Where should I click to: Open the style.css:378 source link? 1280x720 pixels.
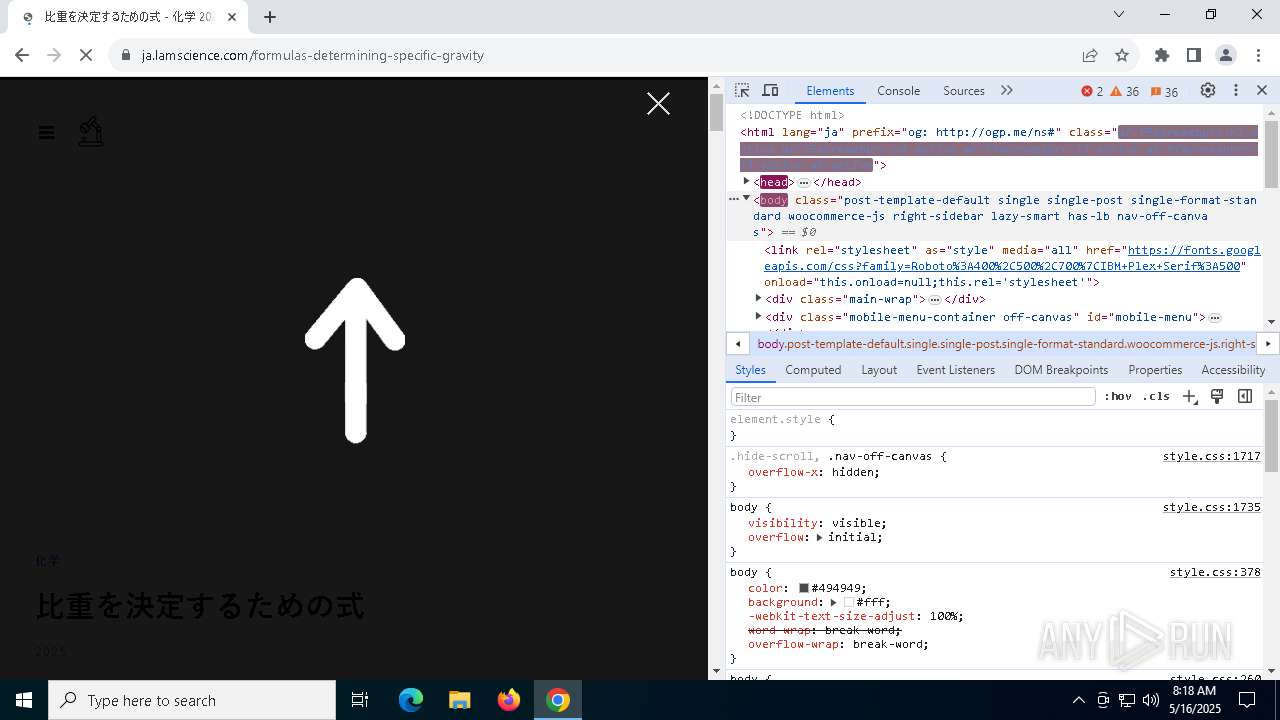coord(1215,572)
